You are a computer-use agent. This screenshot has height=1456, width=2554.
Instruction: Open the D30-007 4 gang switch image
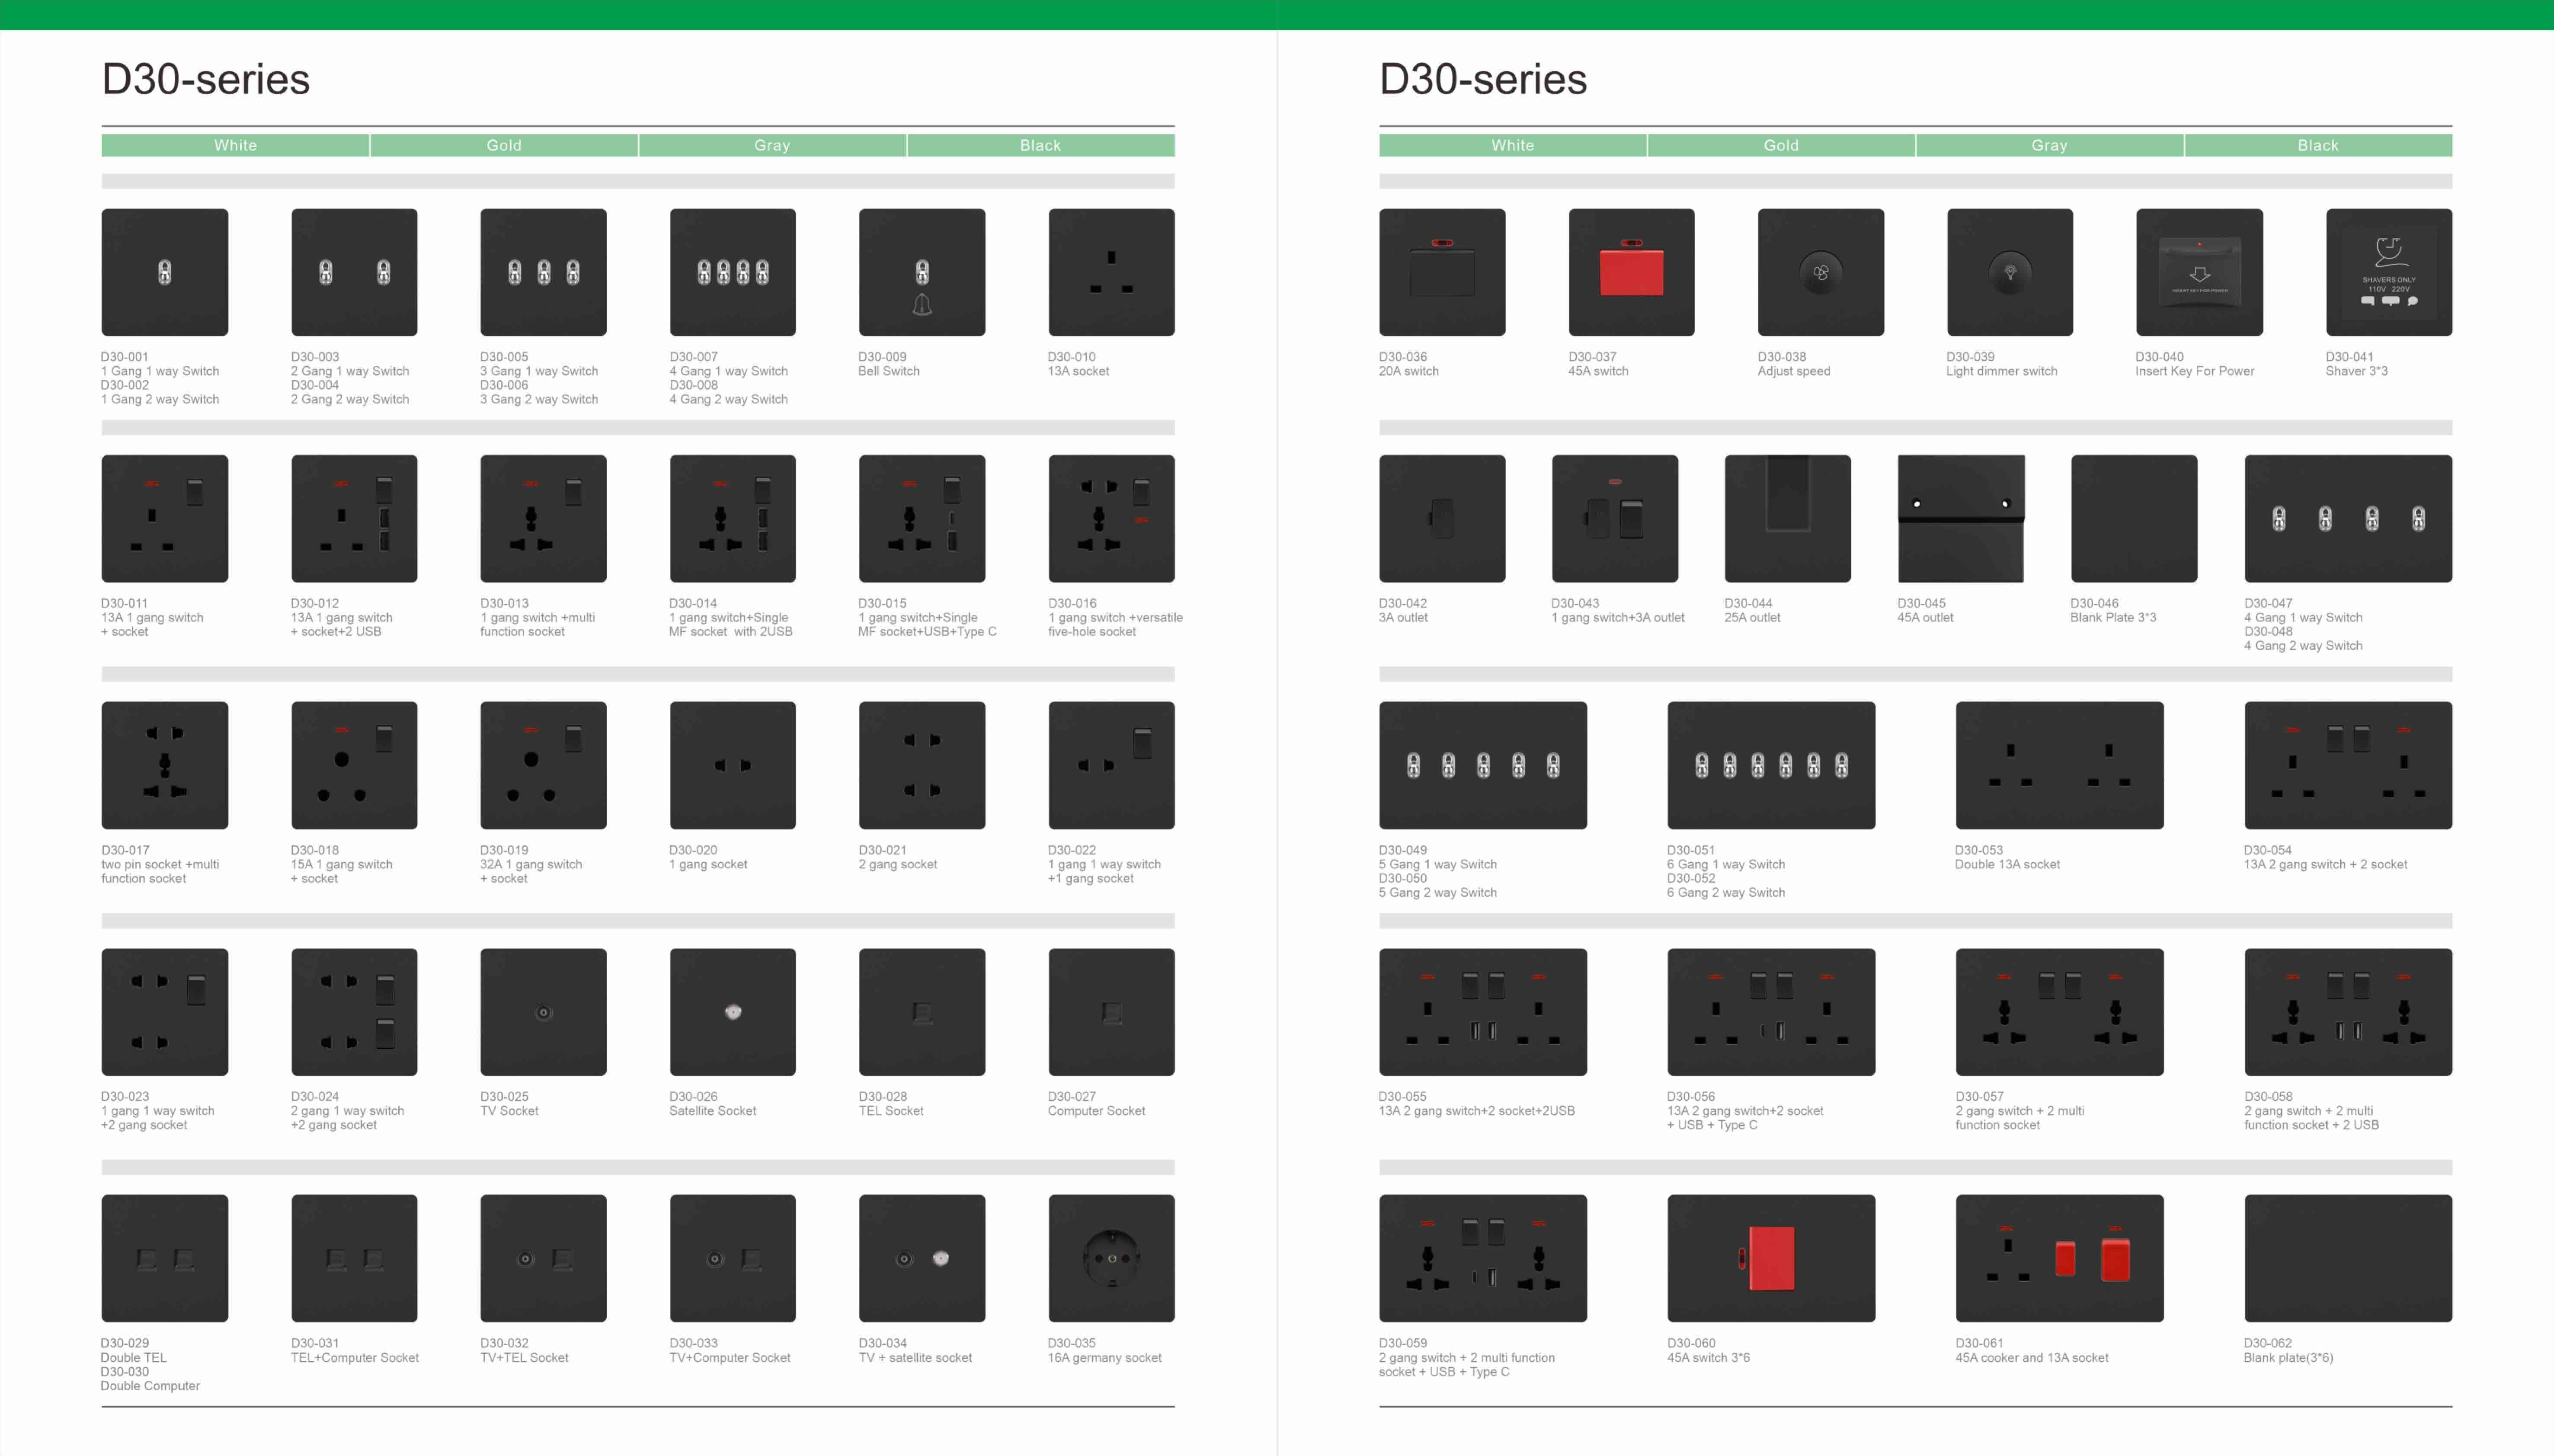(733, 272)
